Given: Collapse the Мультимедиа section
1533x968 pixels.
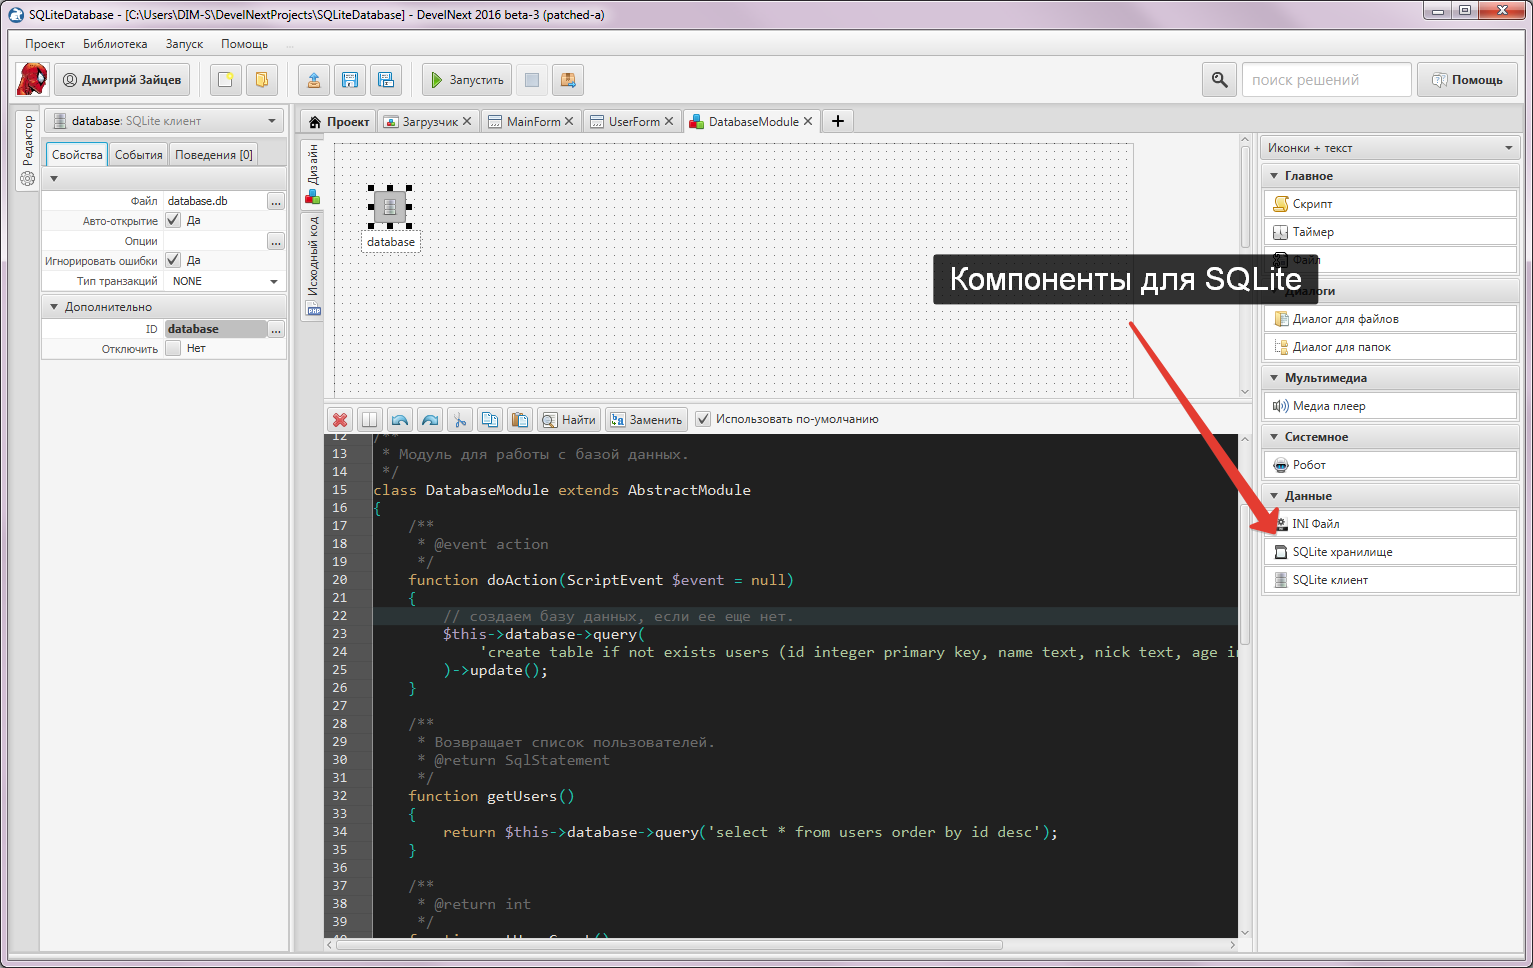Looking at the screenshot, I should [x=1274, y=378].
